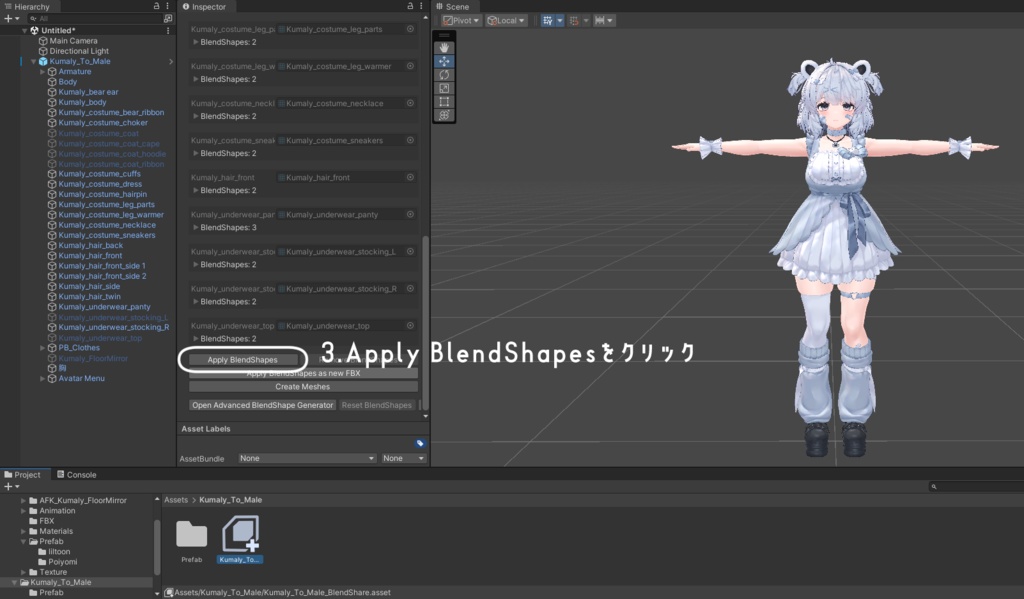
Task: Toggle grid snapping in Scene toolbar
Action: pyautogui.click(x=573, y=20)
